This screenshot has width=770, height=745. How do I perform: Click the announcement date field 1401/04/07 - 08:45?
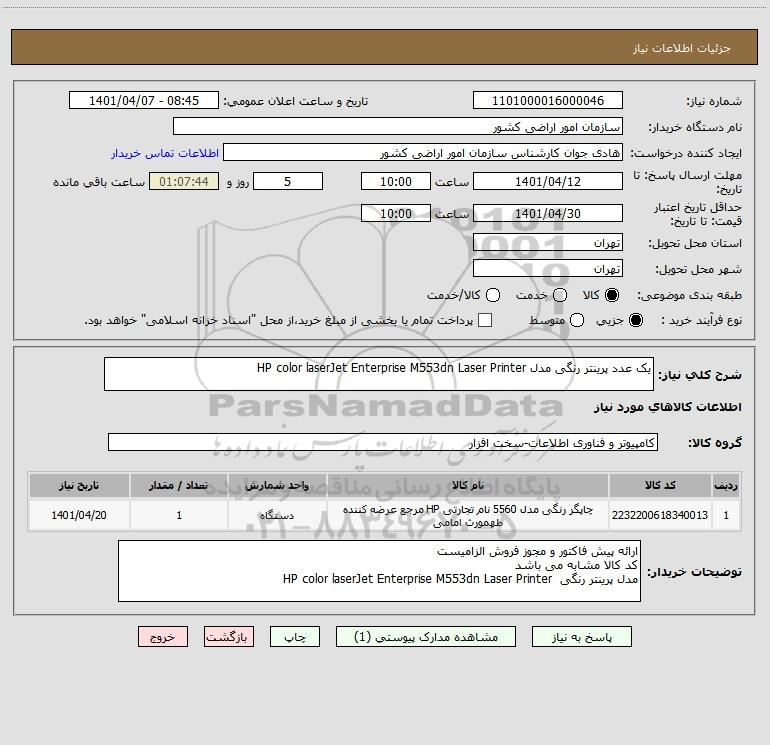pos(144,100)
